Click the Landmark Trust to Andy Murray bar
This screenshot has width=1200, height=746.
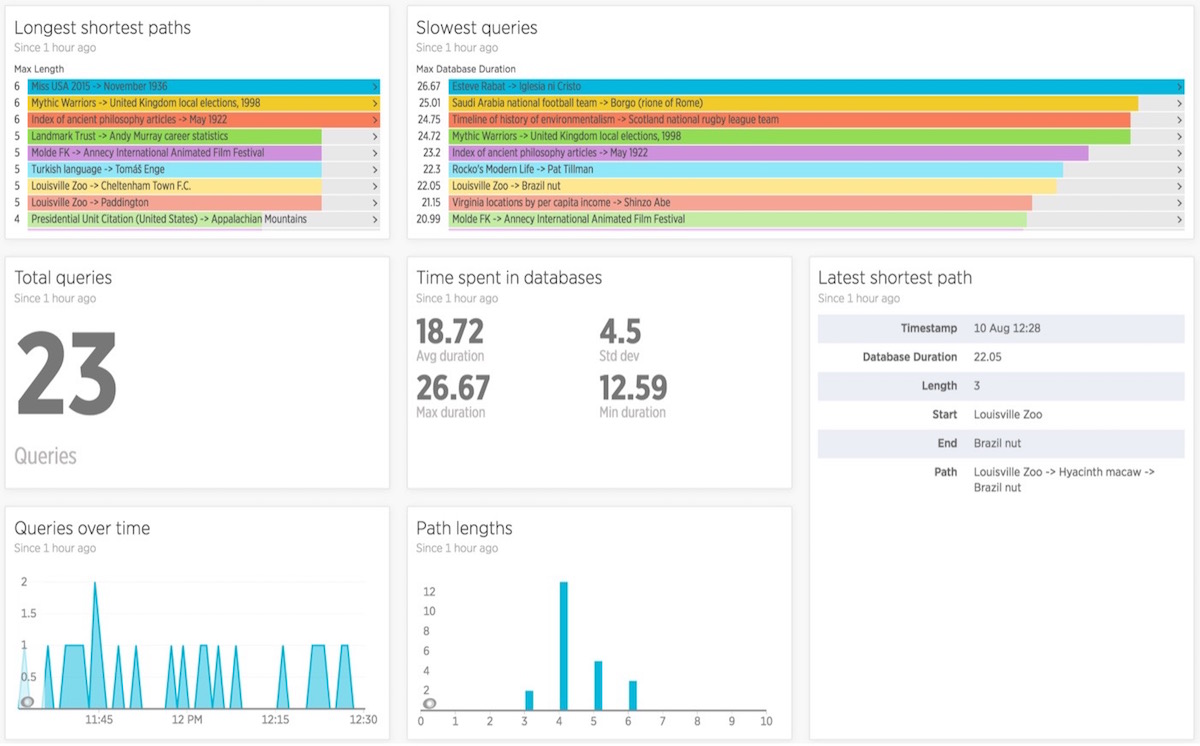point(175,136)
